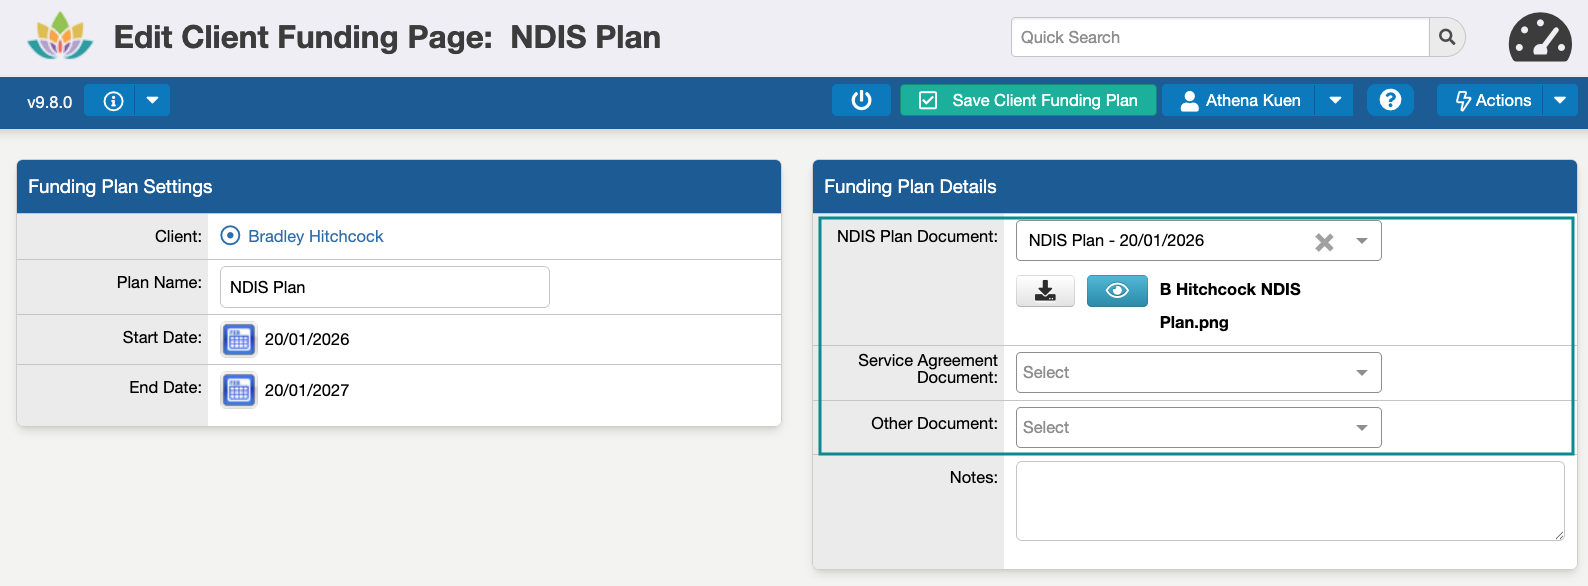The image size is (1588, 586).
Task: Click into the Notes text area
Action: [x=1290, y=501]
